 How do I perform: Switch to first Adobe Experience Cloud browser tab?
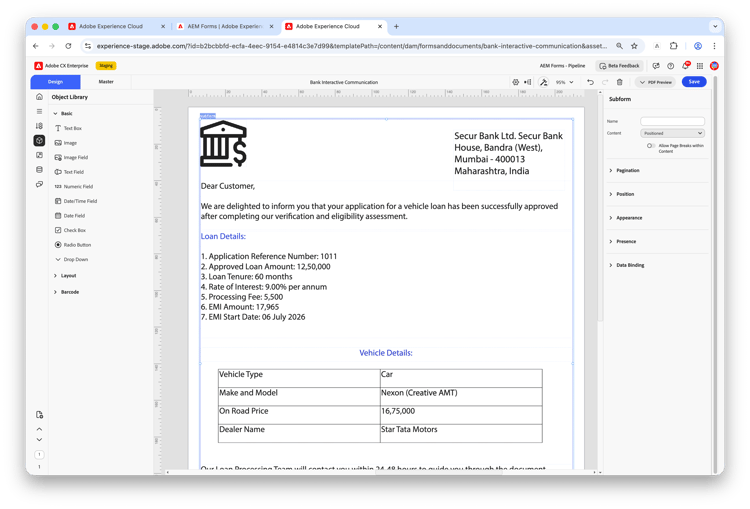(x=111, y=26)
